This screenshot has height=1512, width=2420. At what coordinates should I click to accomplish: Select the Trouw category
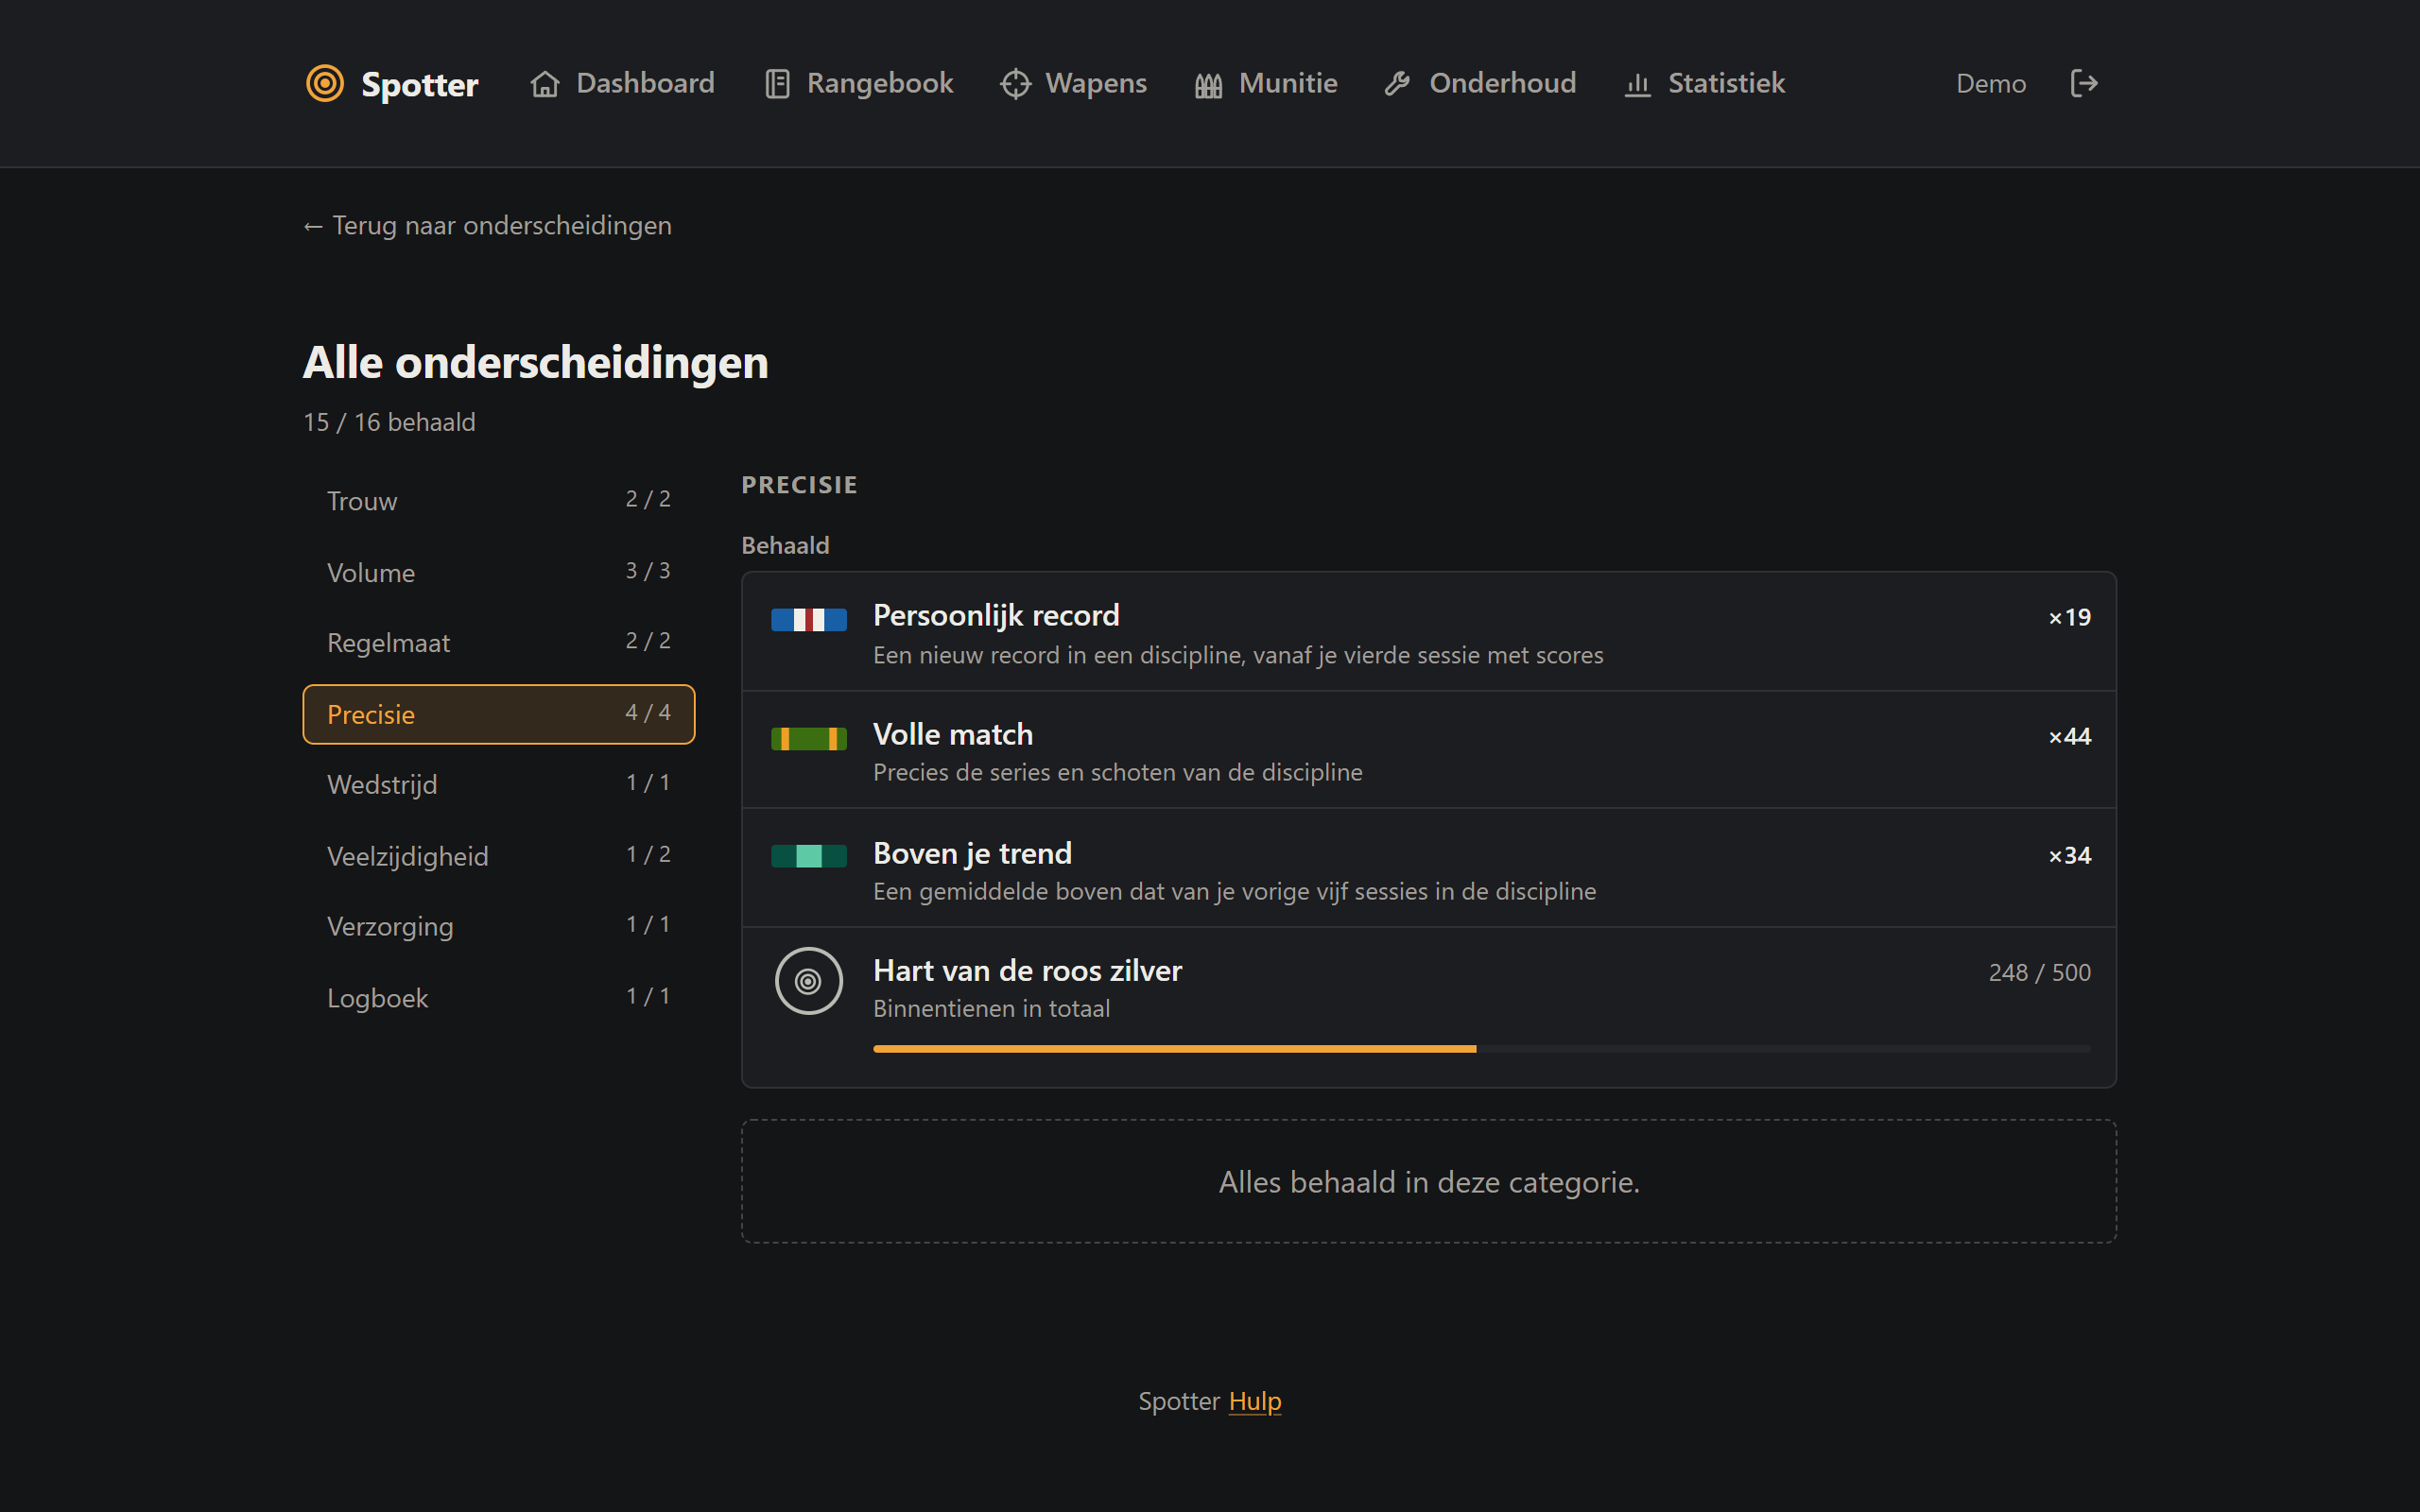pyautogui.click(x=499, y=500)
